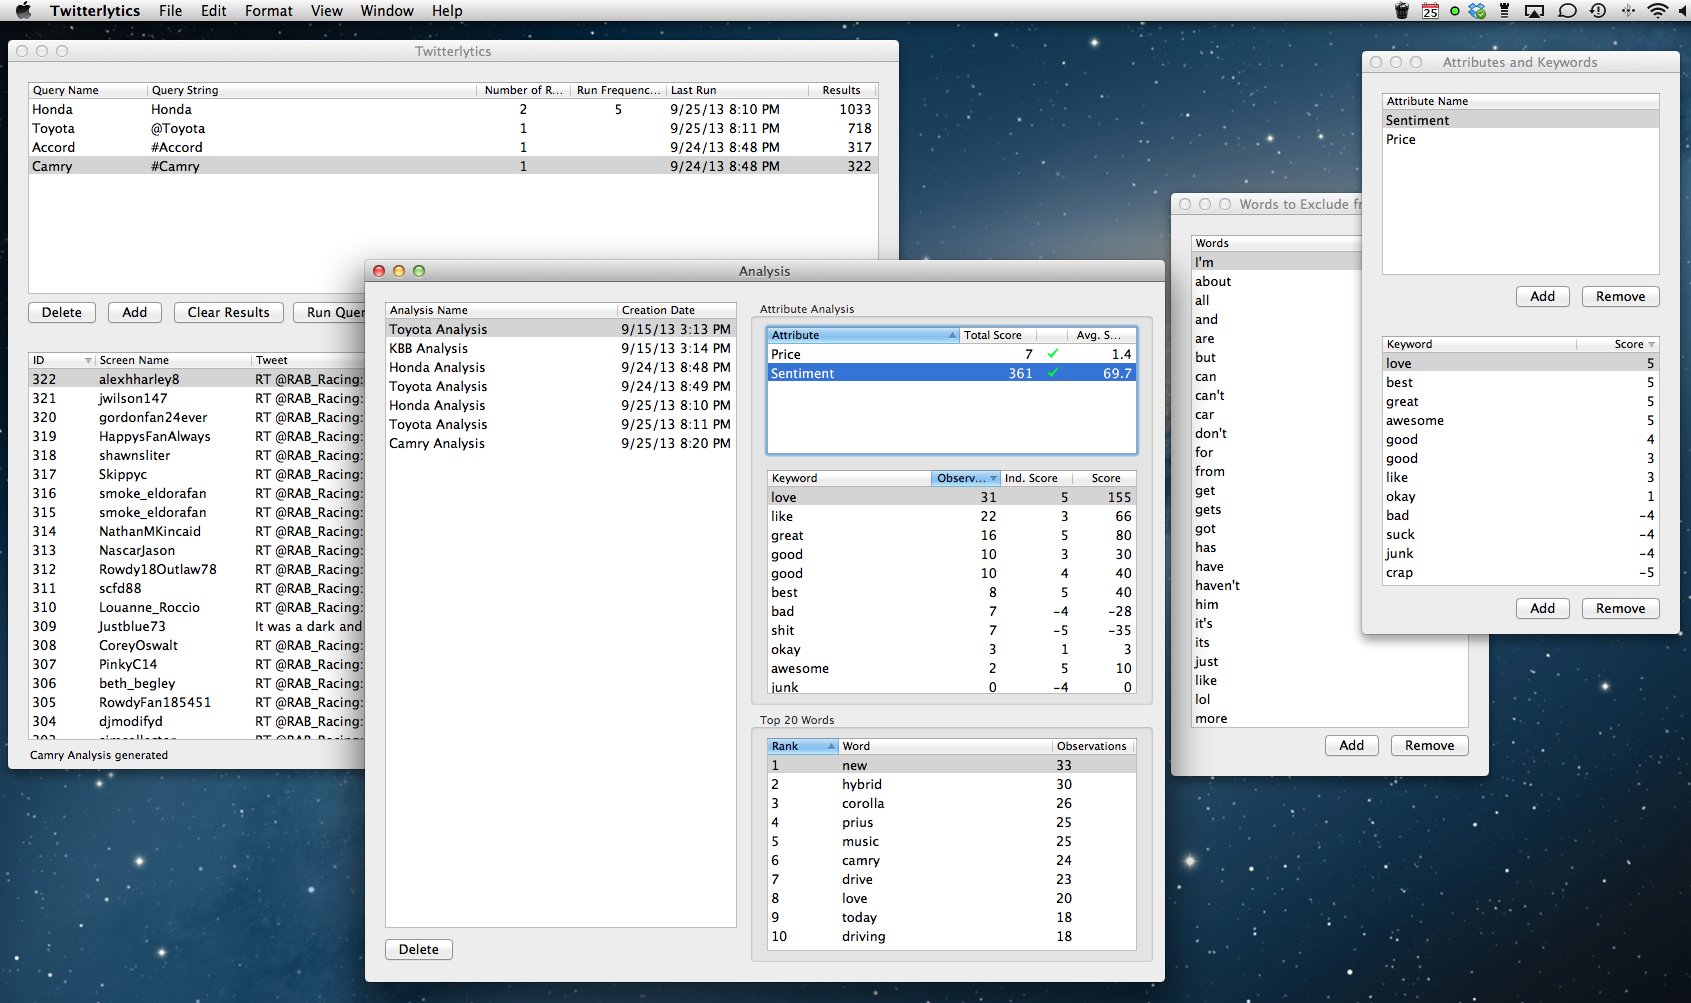Click the Total Score column header
1691x1003 pixels.
pos(998,335)
